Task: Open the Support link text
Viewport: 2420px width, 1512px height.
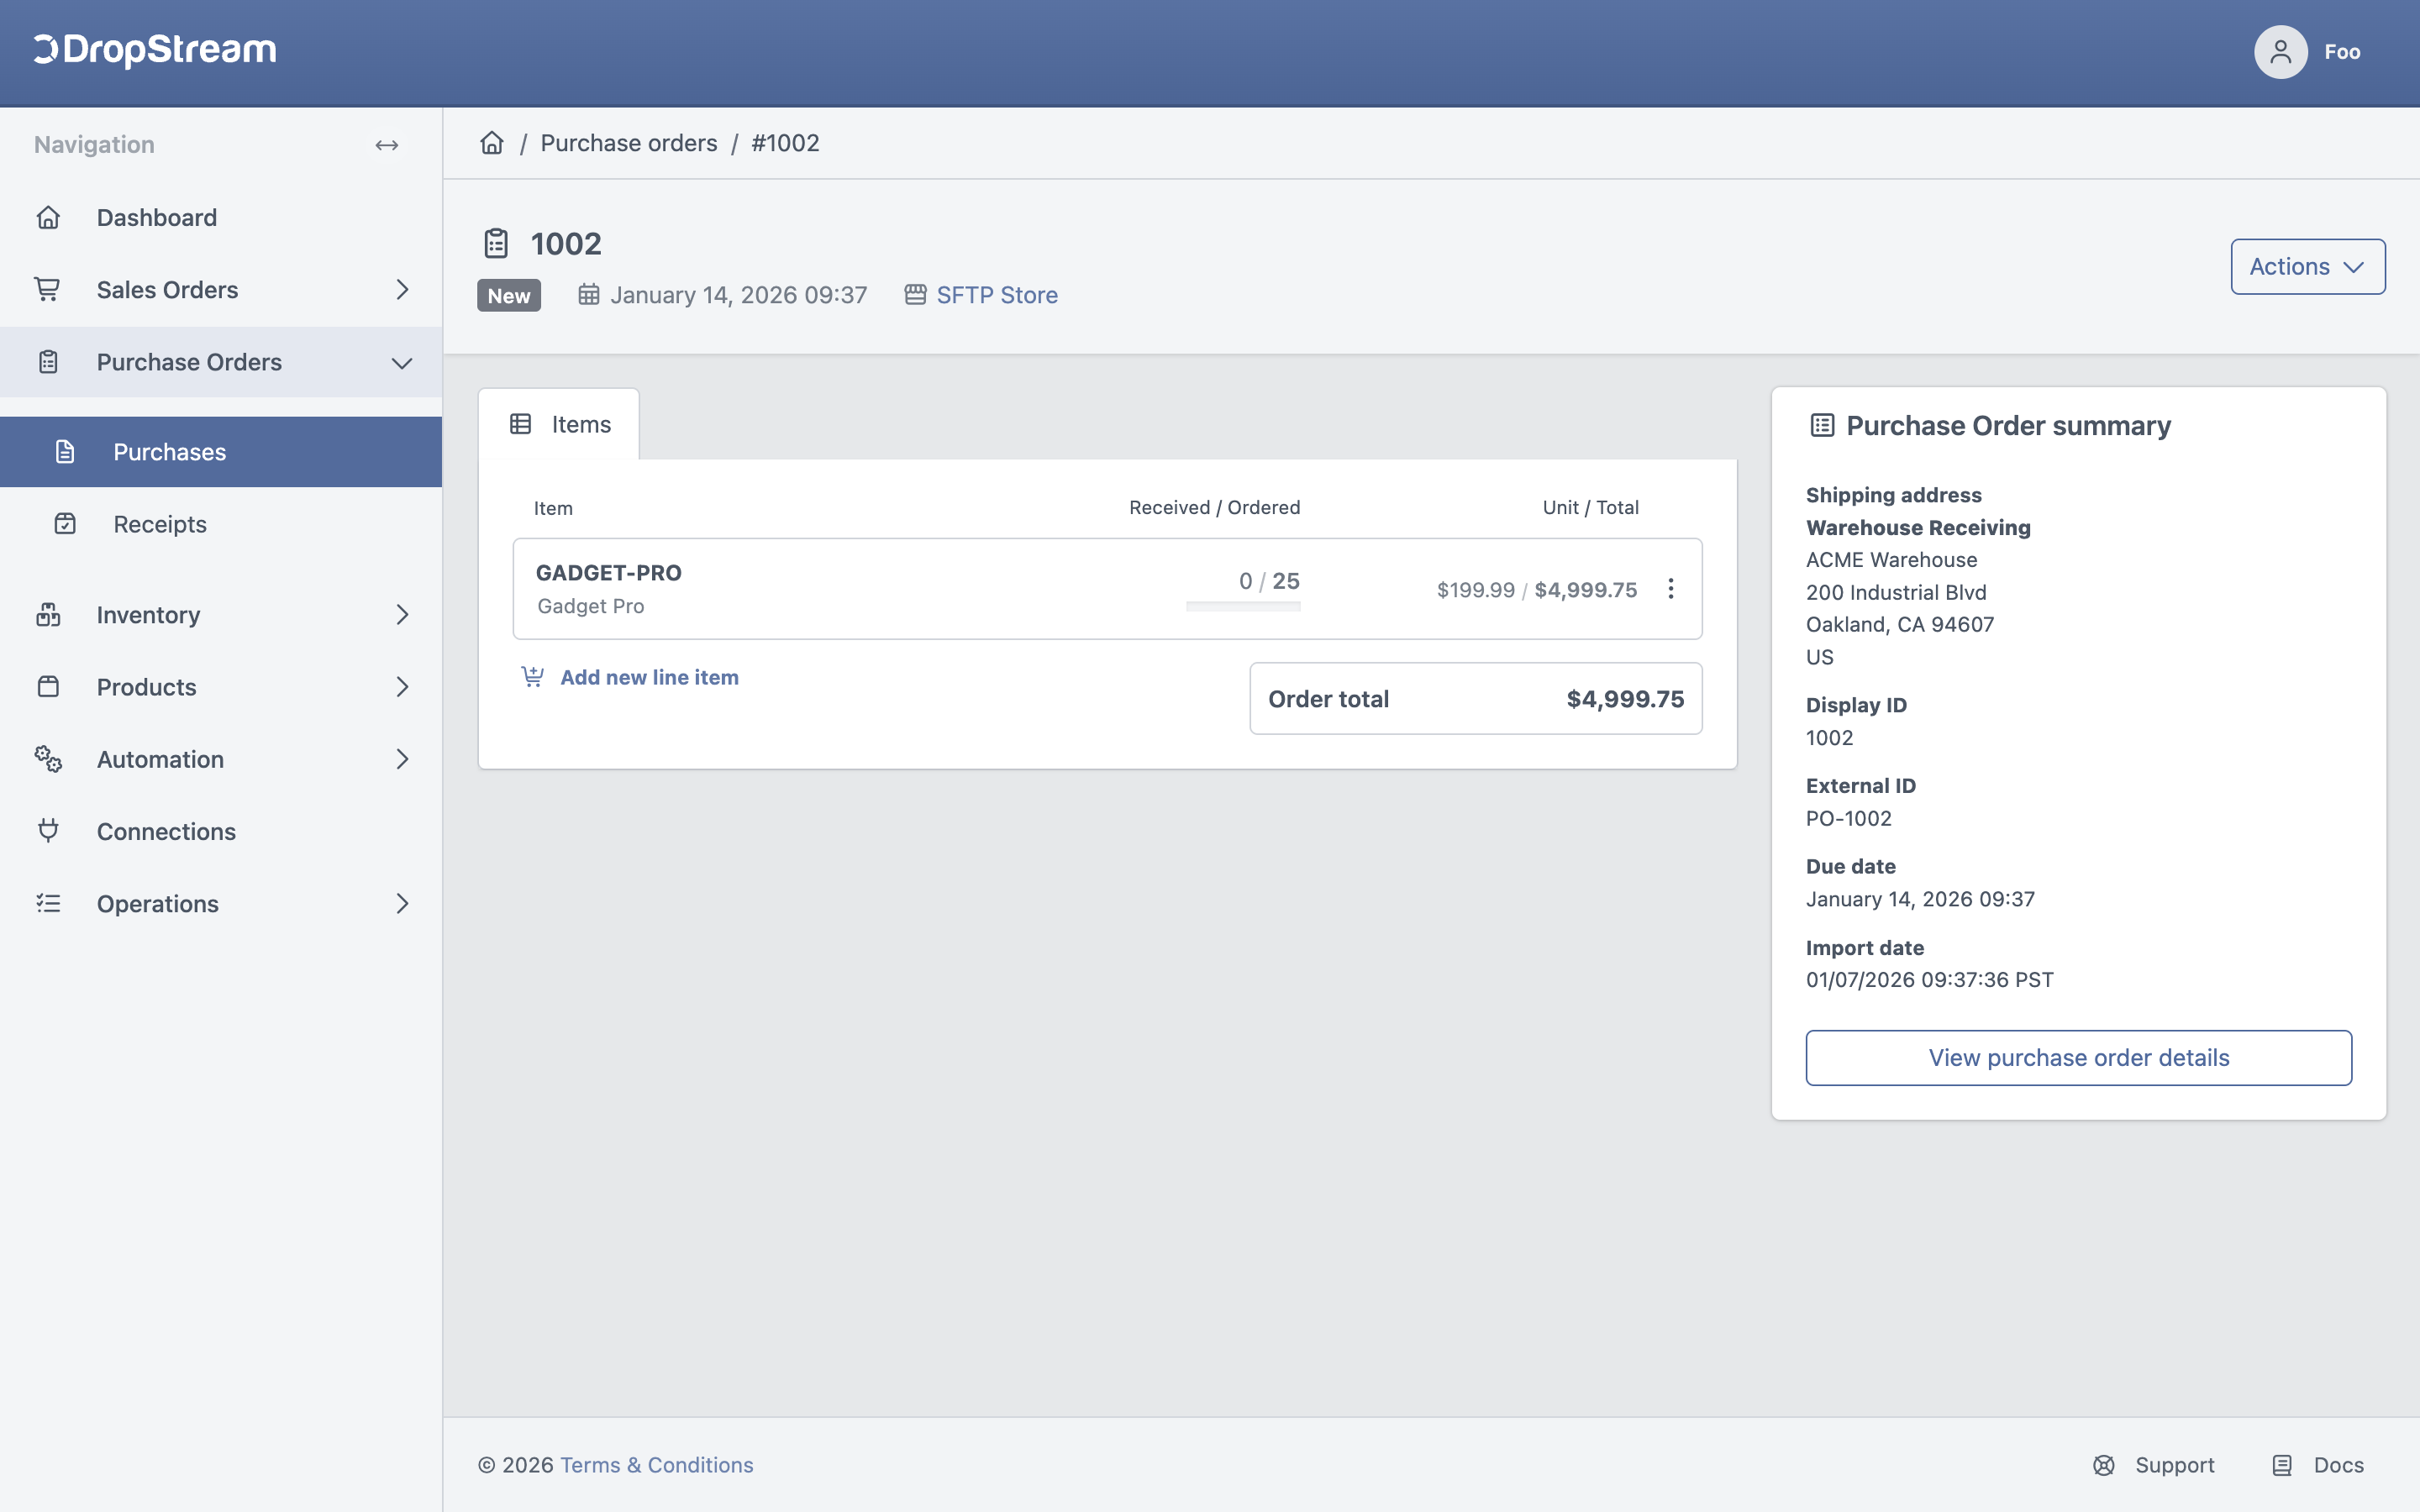Action: point(2174,1465)
